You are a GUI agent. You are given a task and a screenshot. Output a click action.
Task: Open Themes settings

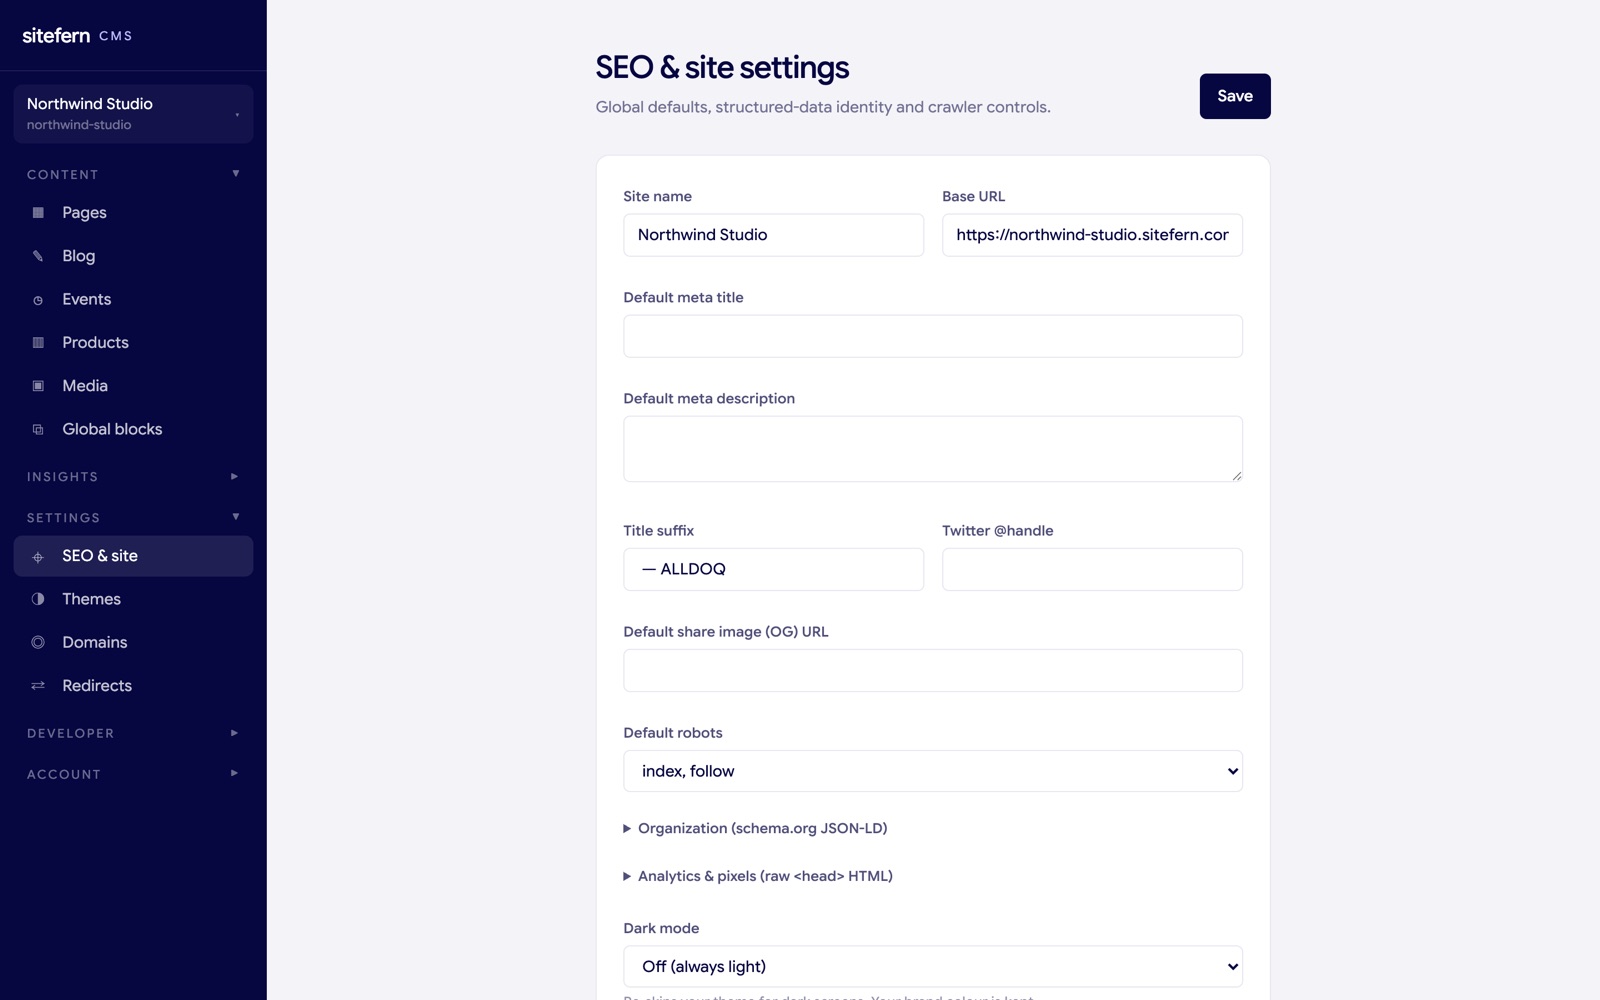pos(133,599)
